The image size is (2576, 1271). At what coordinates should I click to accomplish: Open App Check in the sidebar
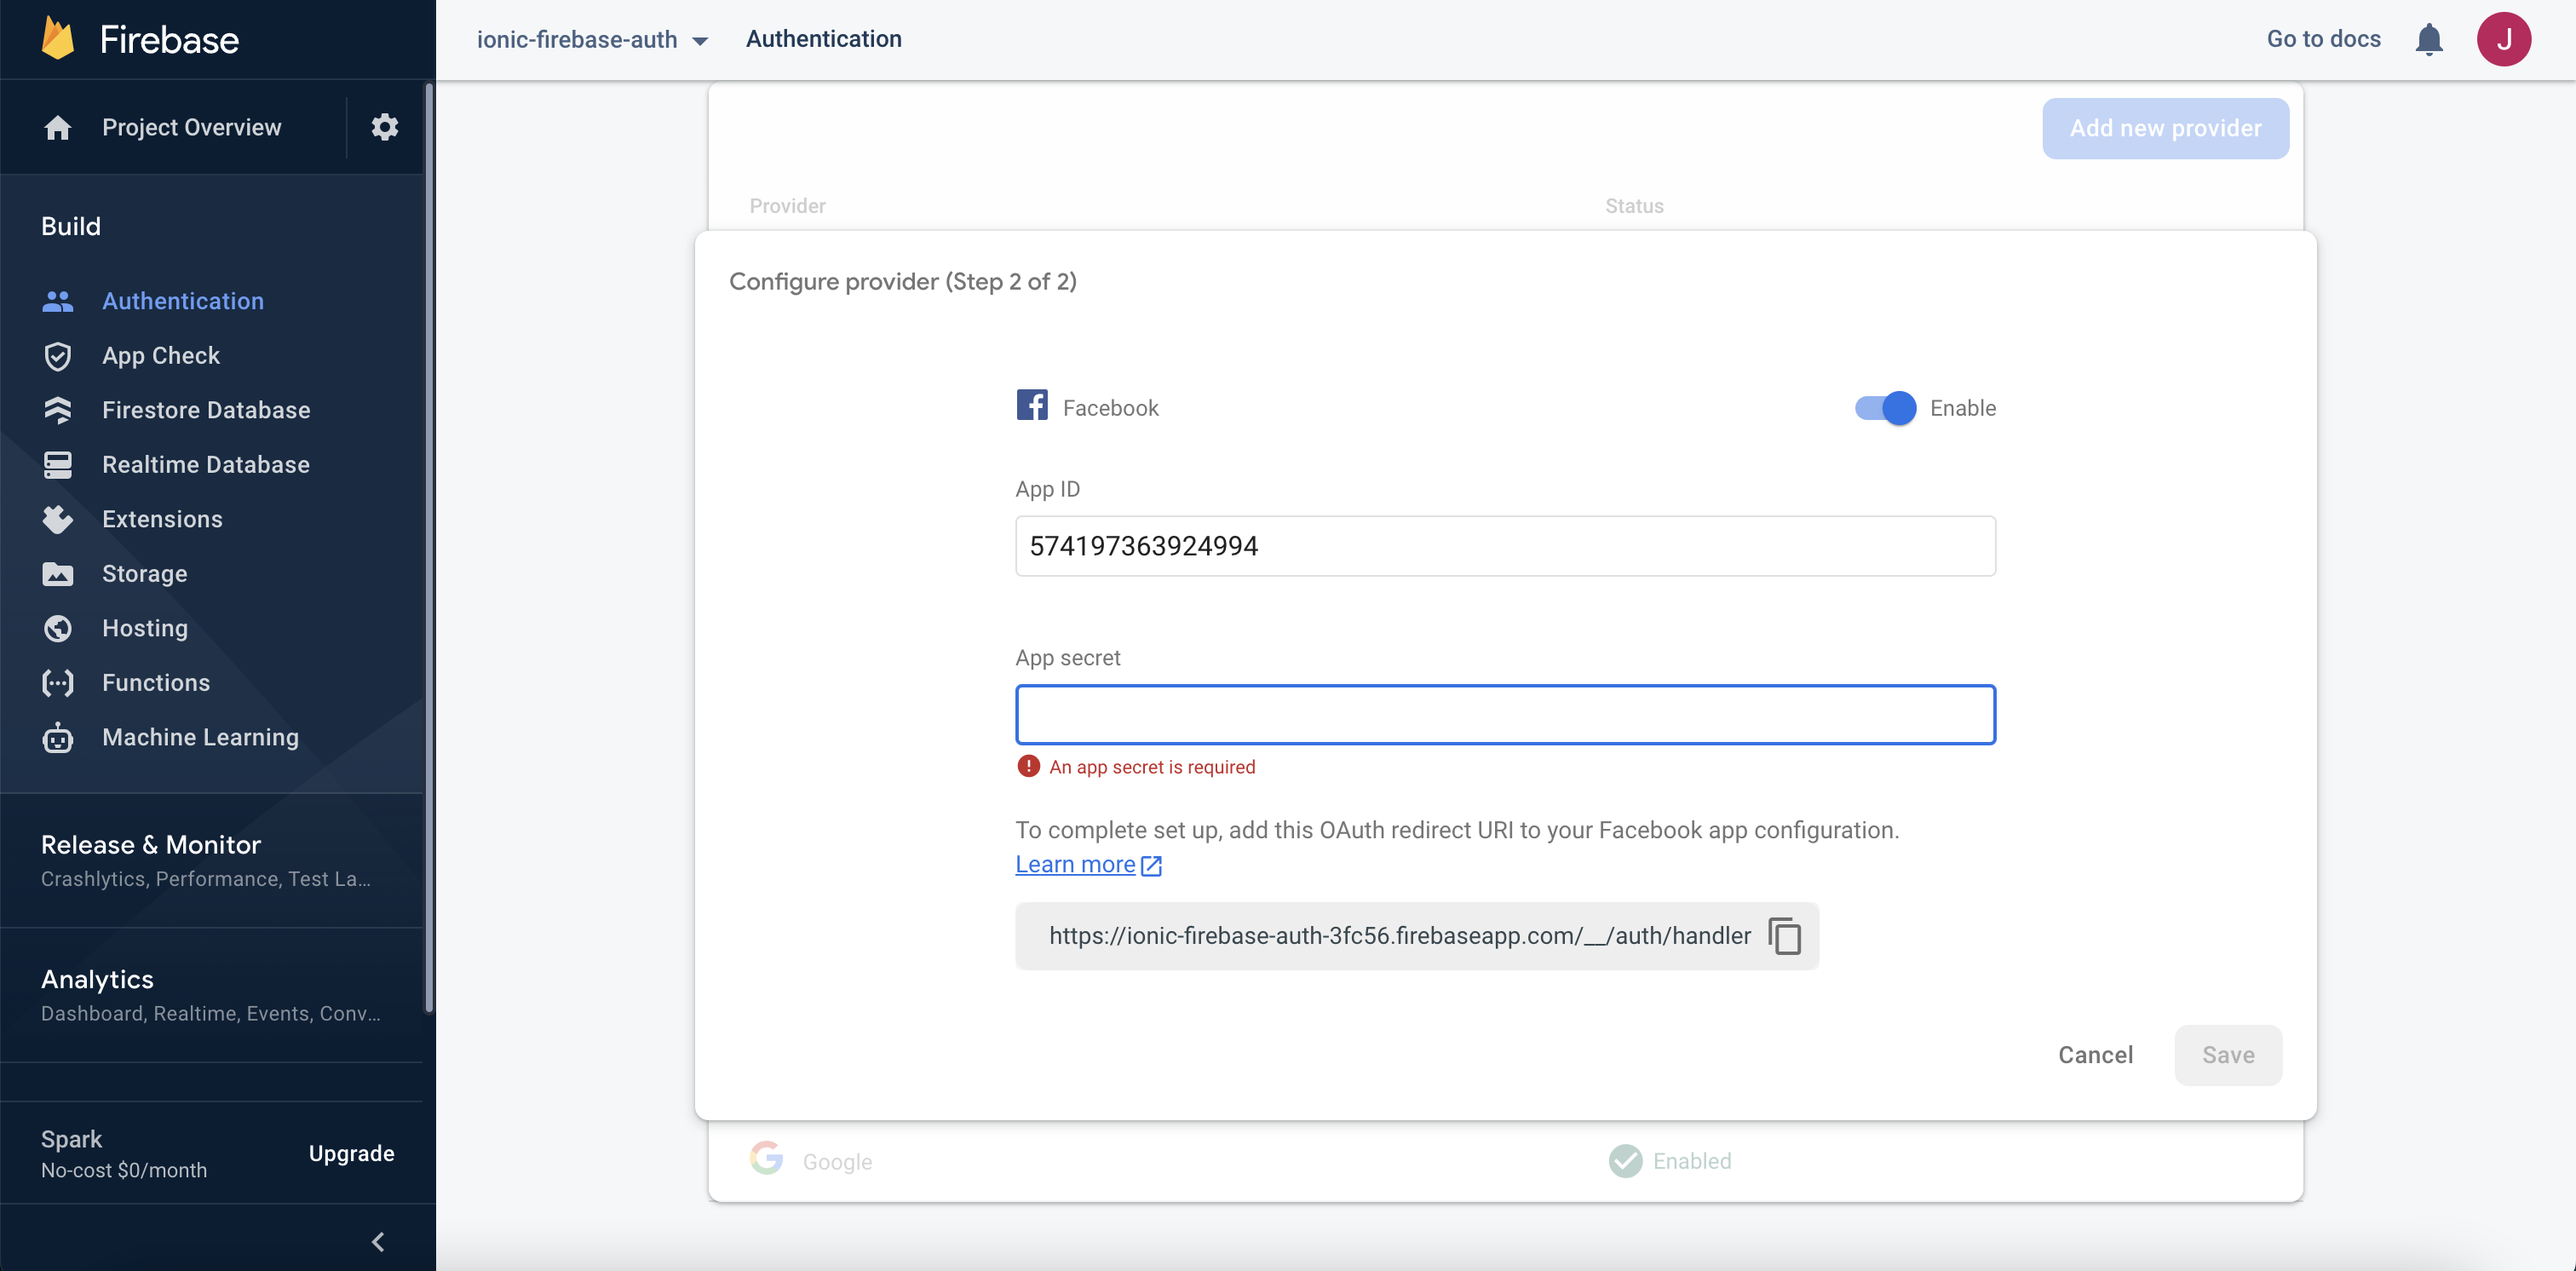pyautogui.click(x=161, y=356)
